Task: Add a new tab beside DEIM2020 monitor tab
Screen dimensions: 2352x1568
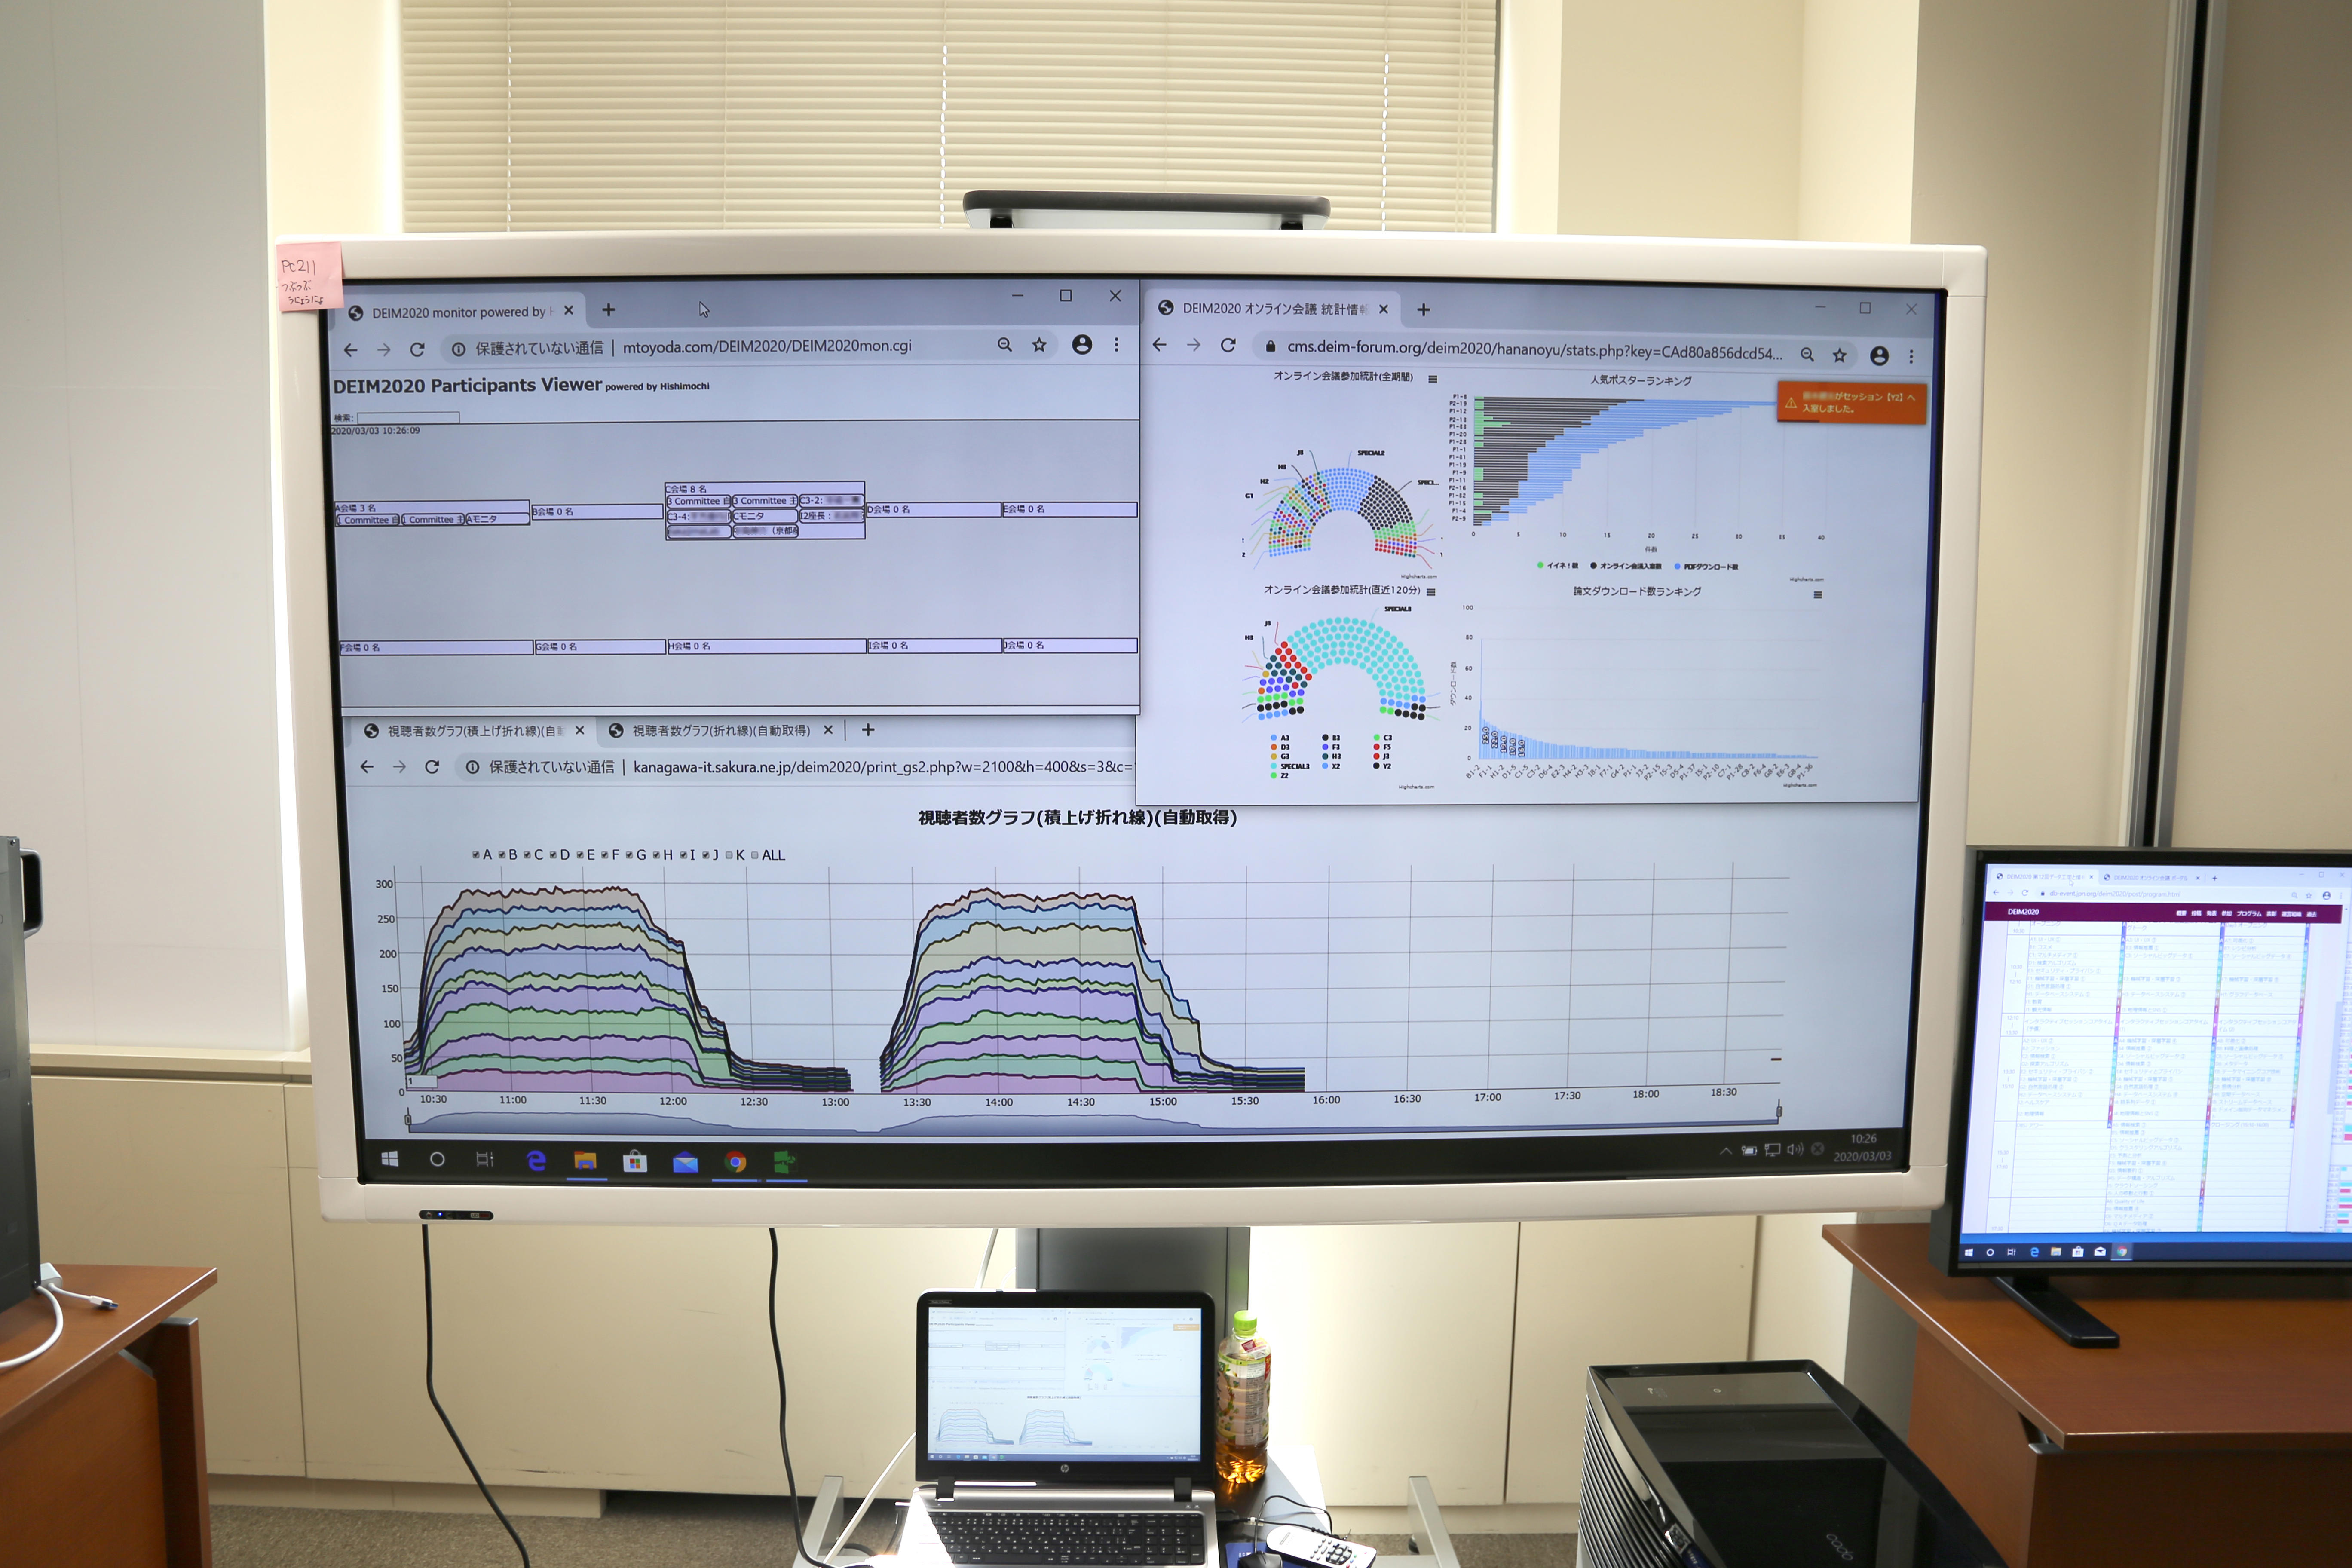Action: pos(608,310)
